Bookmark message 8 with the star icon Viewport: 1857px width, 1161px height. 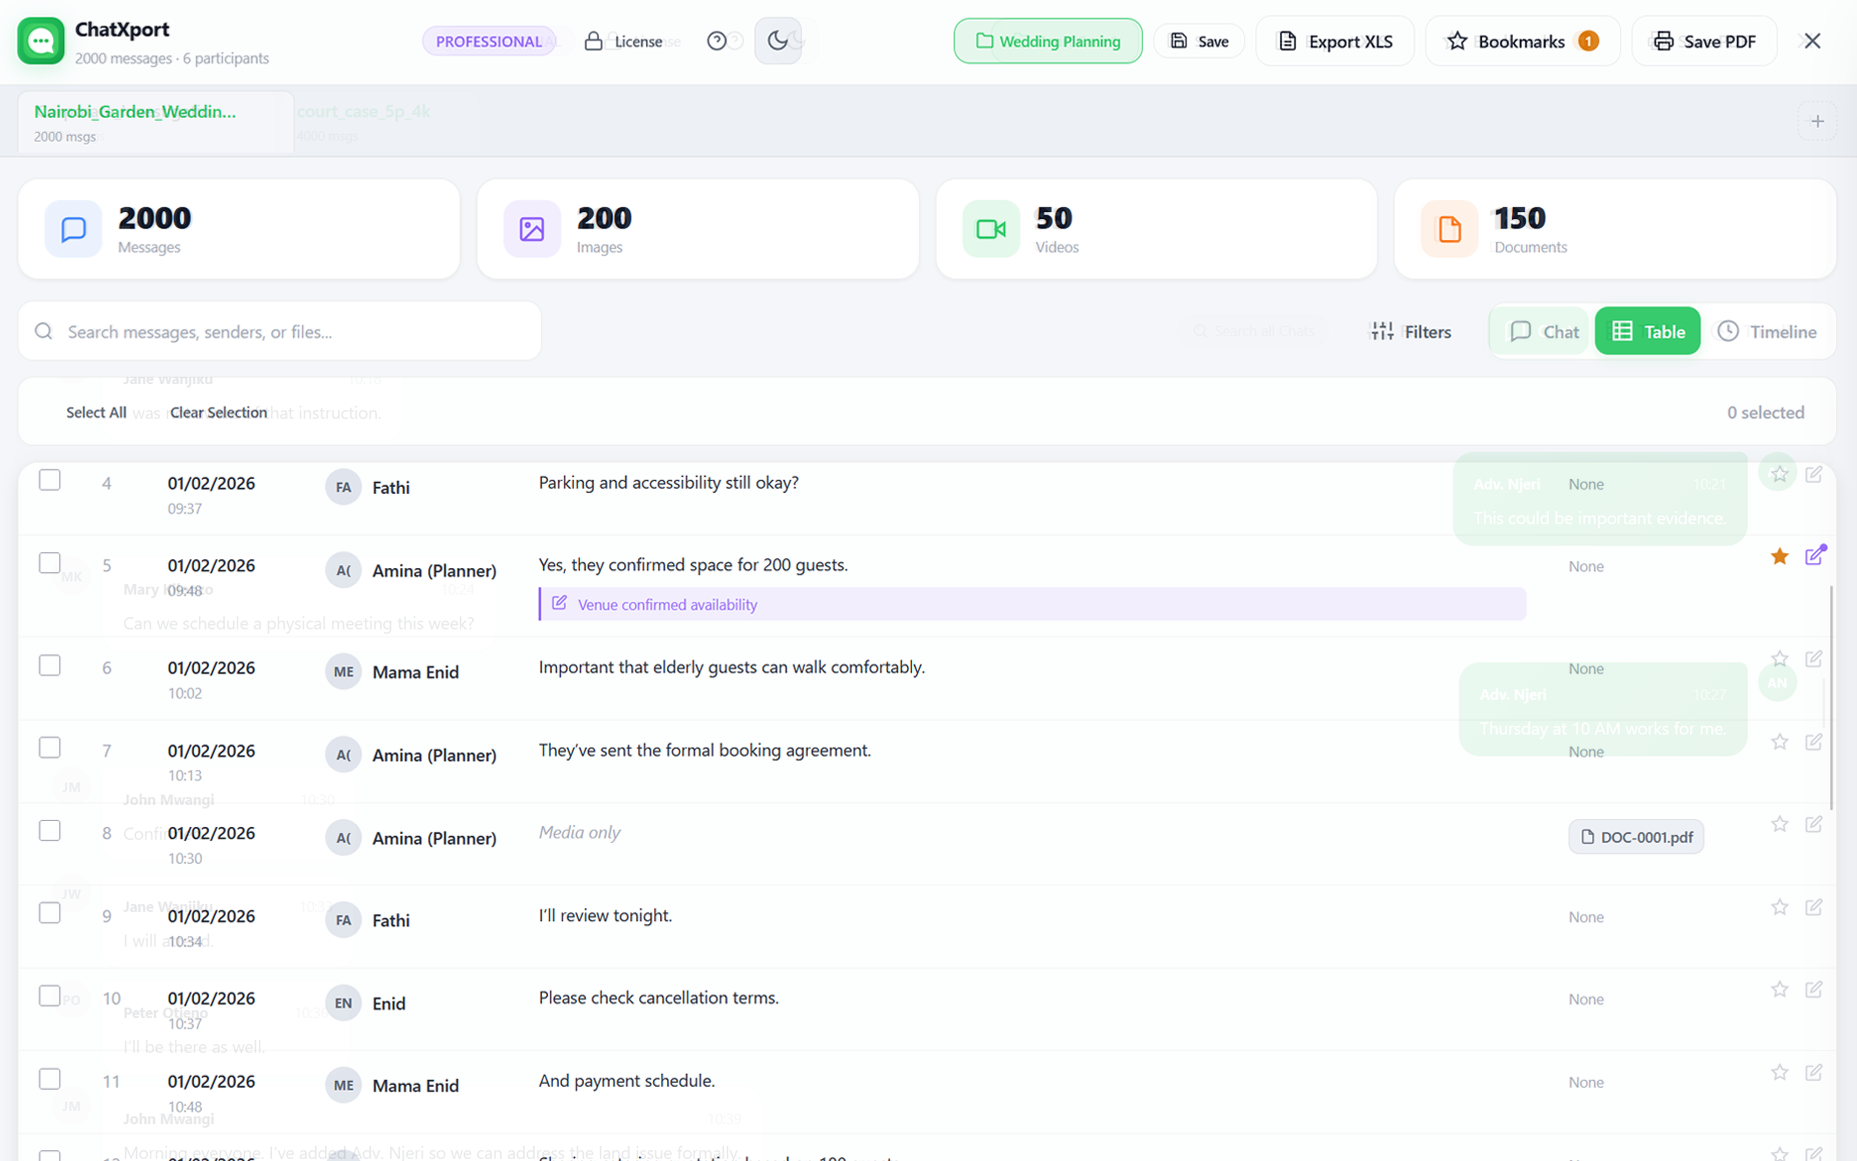point(1778,825)
